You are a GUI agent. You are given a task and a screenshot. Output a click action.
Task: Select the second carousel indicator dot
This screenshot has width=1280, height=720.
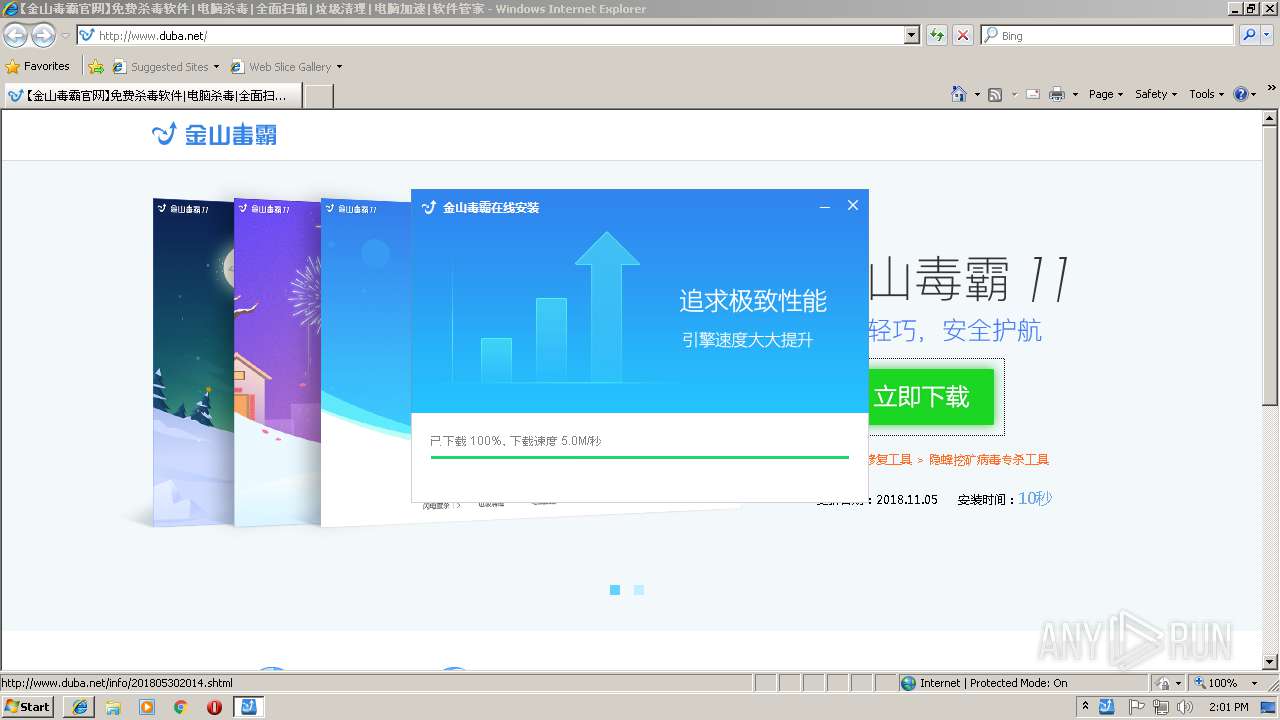click(x=639, y=590)
